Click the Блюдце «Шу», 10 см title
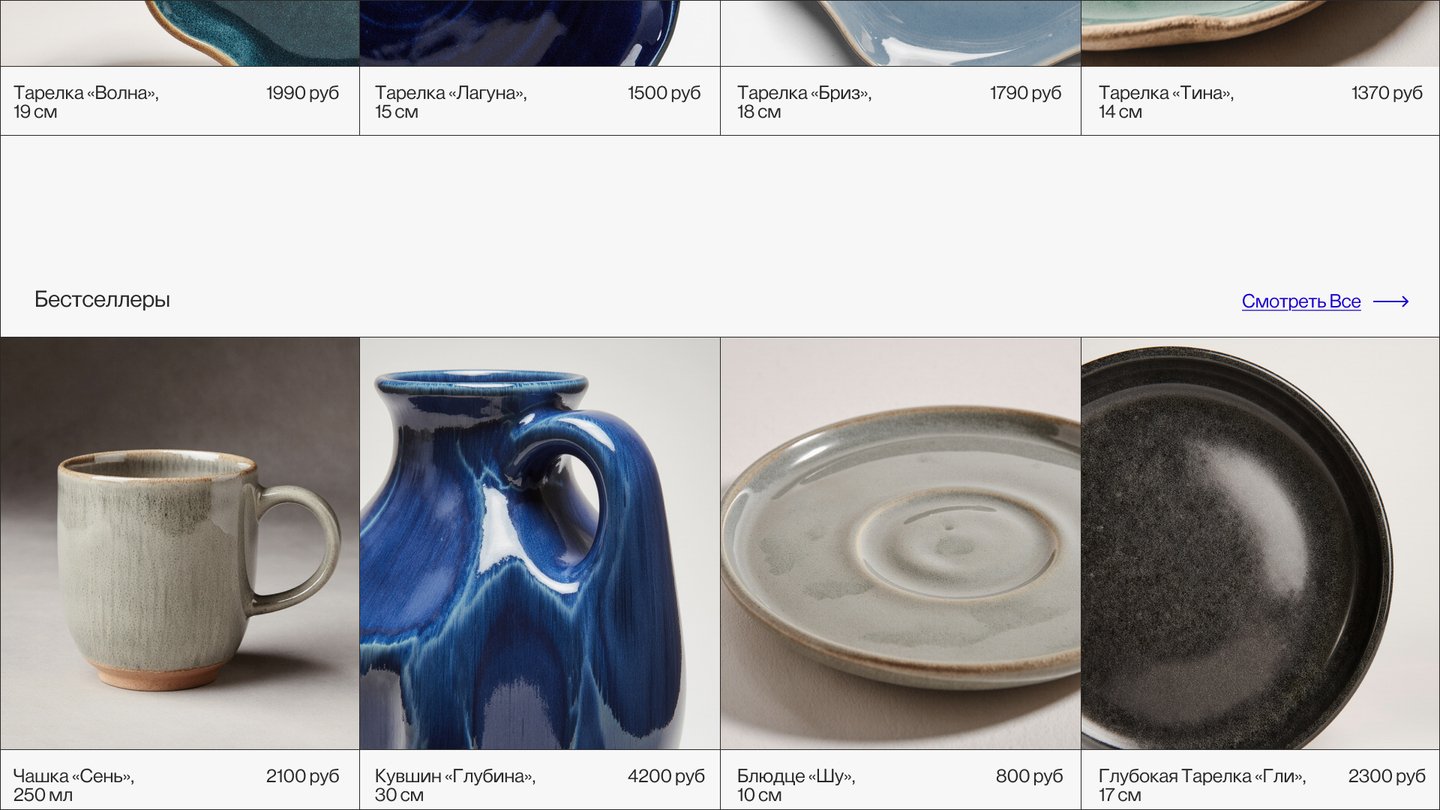This screenshot has height=810, width=1440. point(797,785)
